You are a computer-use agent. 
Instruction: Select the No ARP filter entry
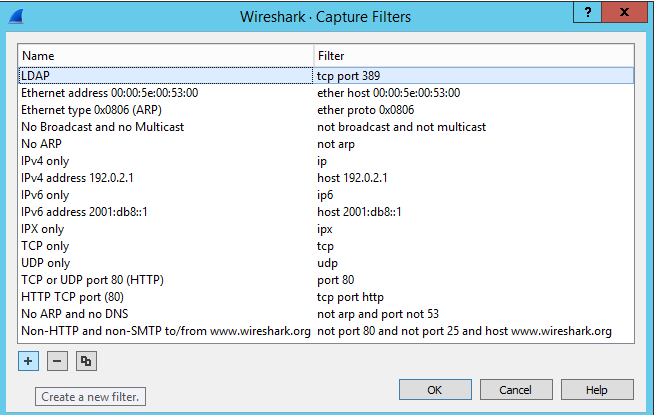(x=42, y=144)
